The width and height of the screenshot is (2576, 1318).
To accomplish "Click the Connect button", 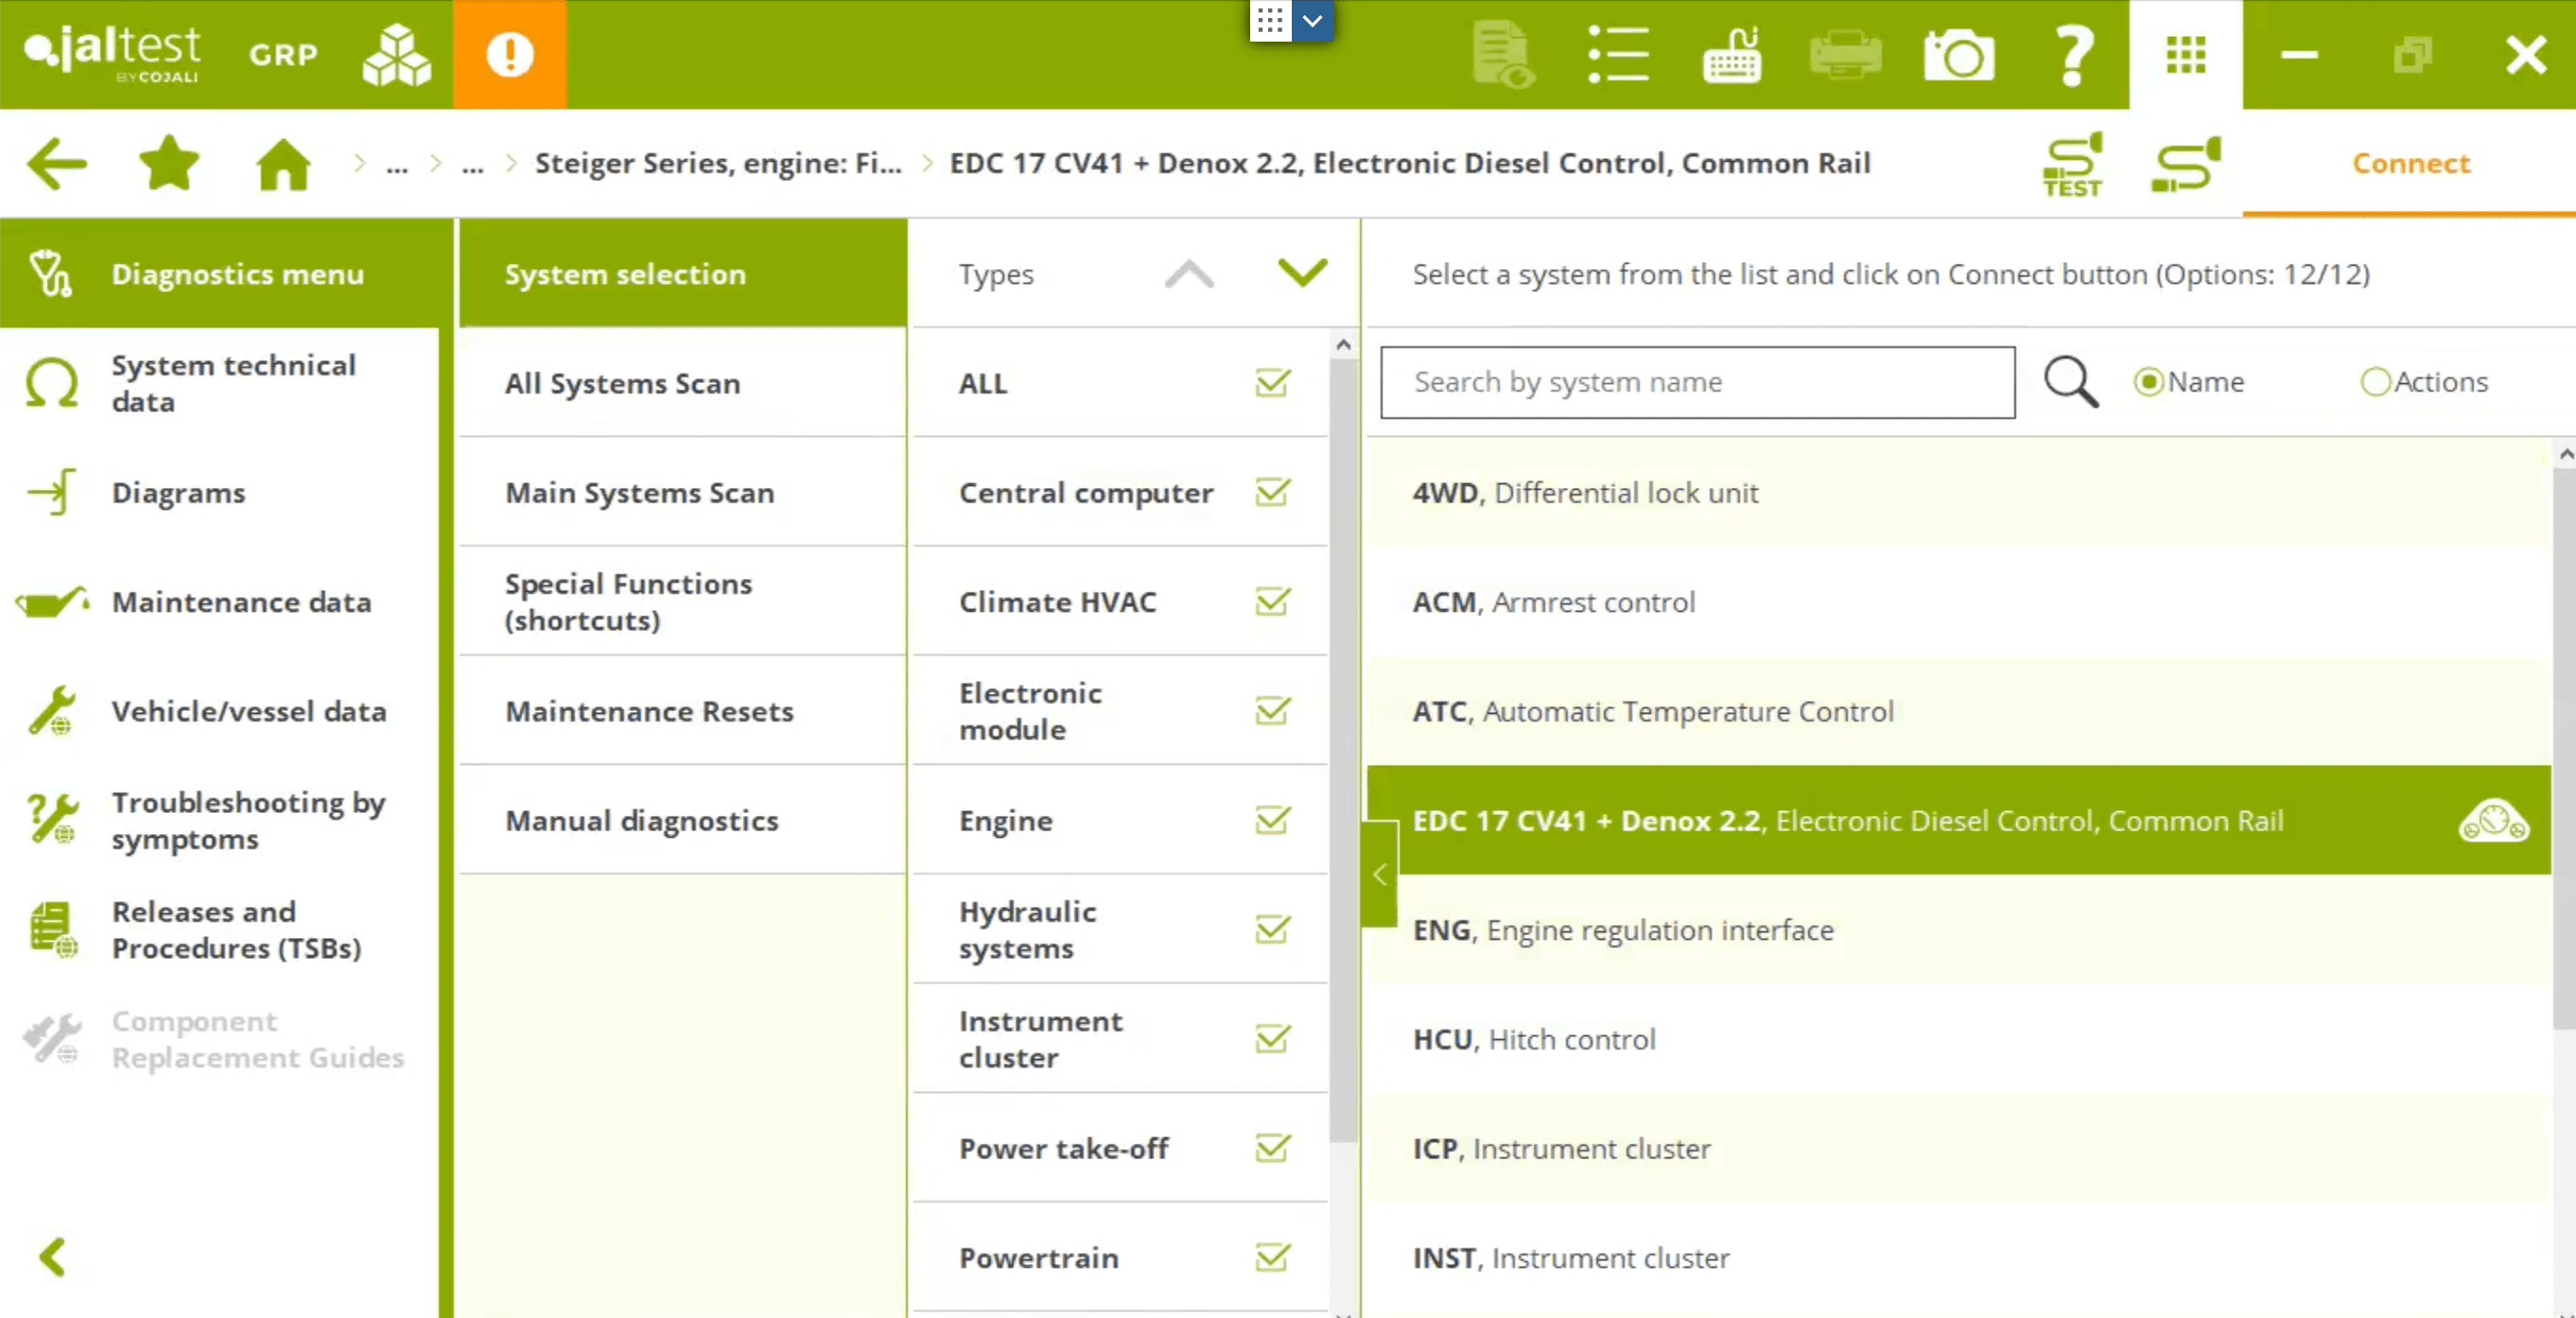I will coord(2410,164).
